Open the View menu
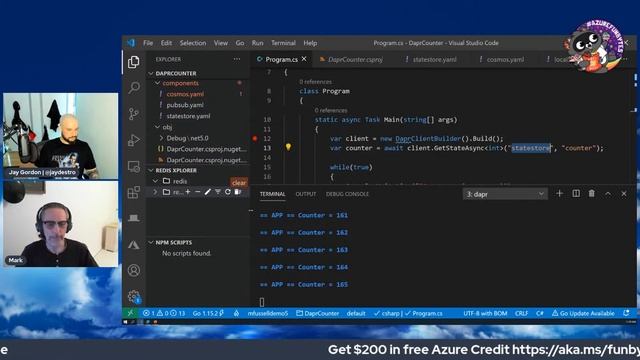 coord(221,43)
